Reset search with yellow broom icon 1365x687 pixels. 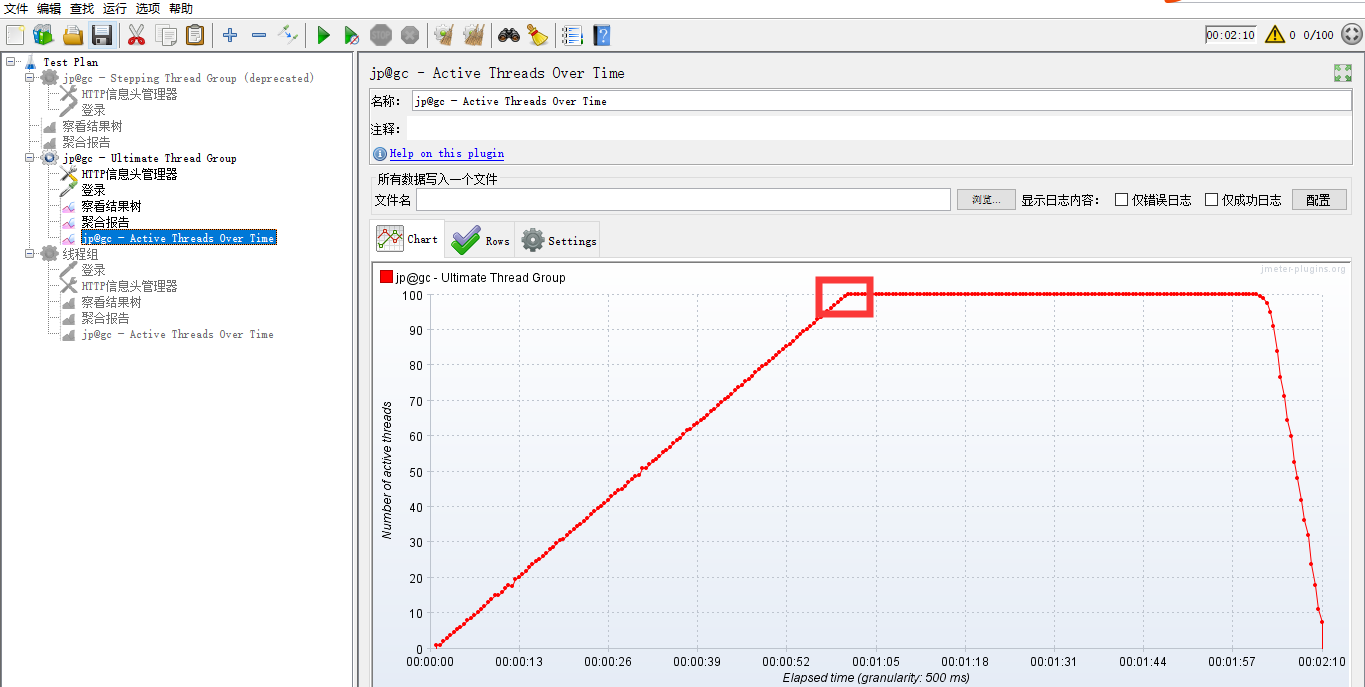tap(538, 35)
